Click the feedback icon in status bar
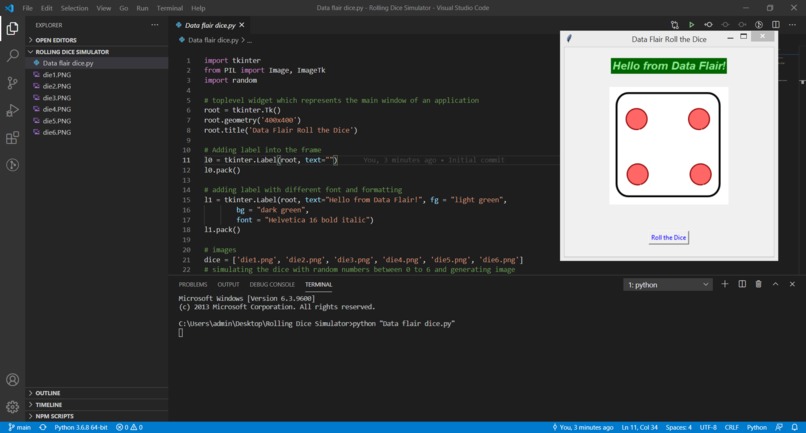This screenshot has height=433, width=806. pos(779,427)
